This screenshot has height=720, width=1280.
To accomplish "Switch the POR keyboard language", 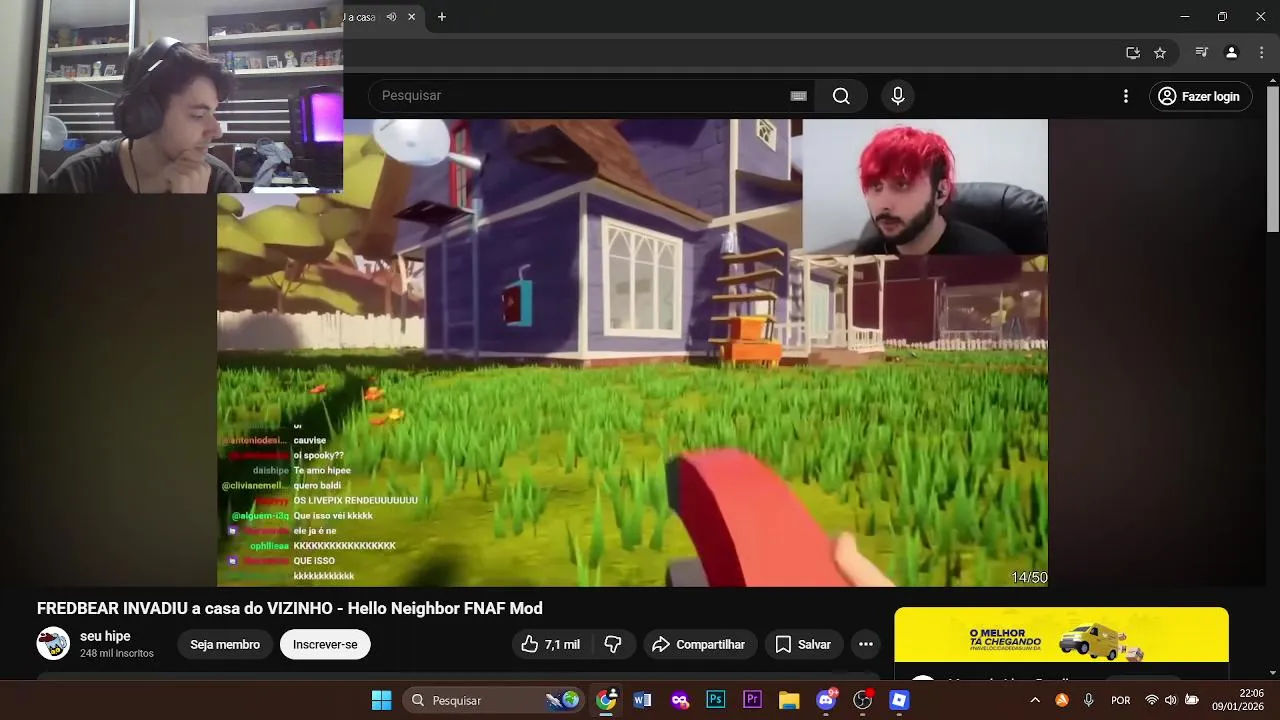I will 1121,700.
